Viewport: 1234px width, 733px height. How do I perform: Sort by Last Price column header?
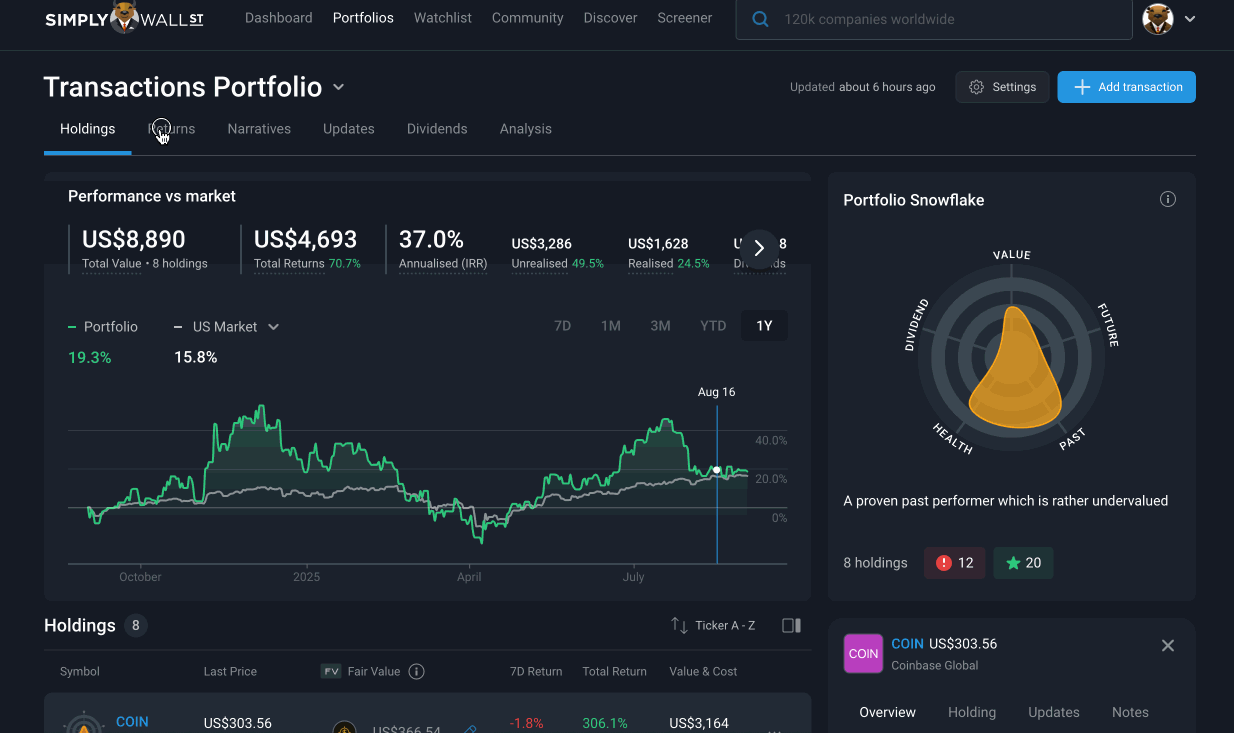pos(230,671)
